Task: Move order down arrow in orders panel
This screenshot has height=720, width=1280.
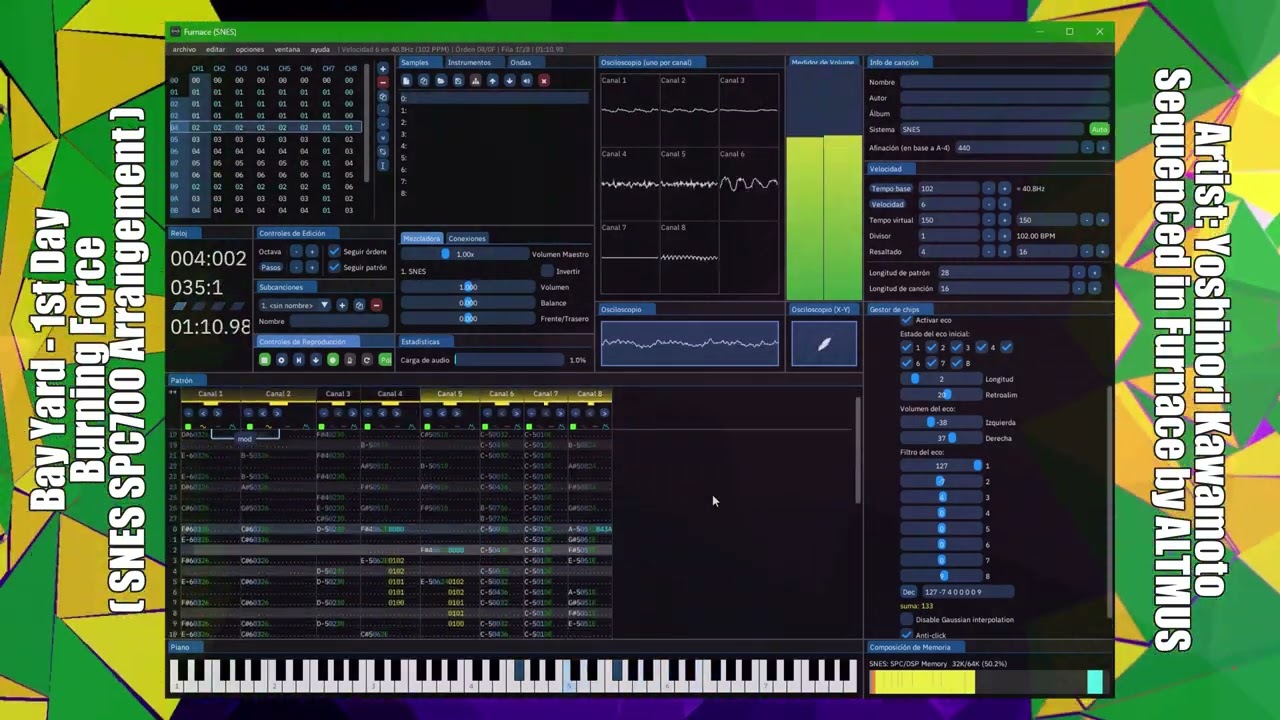Action: pos(383,124)
